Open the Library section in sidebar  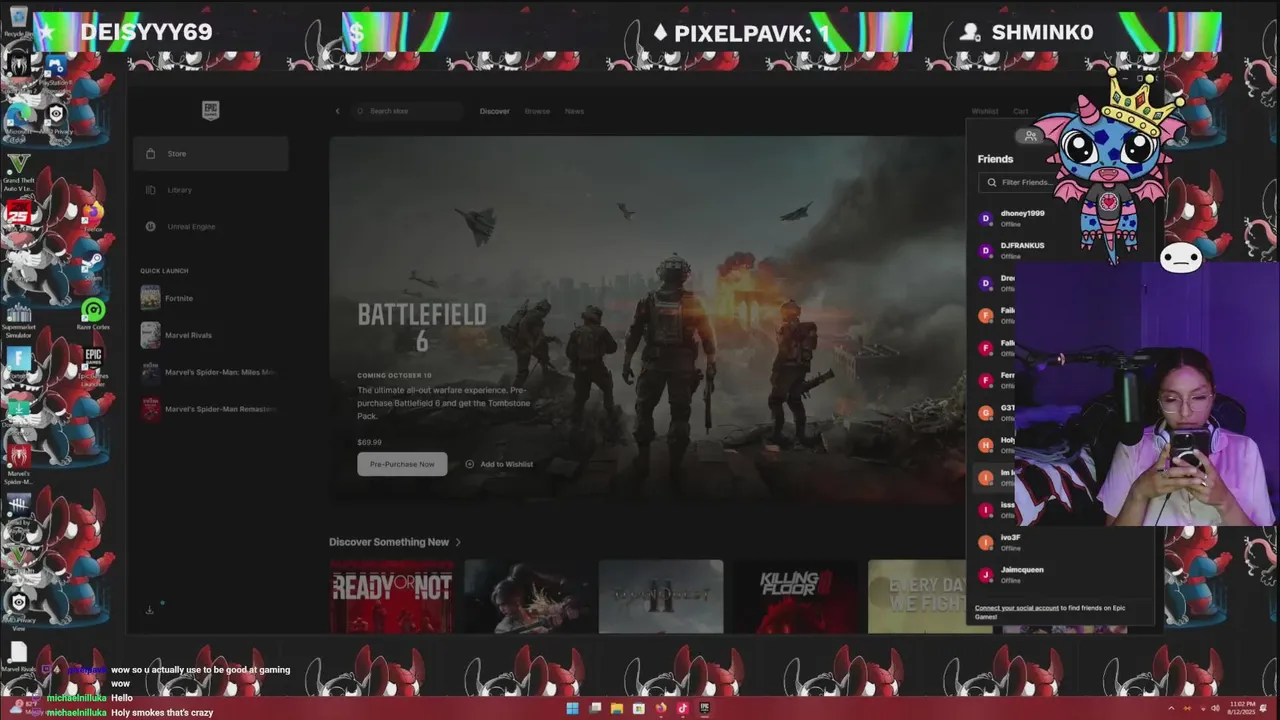click(x=211, y=190)
